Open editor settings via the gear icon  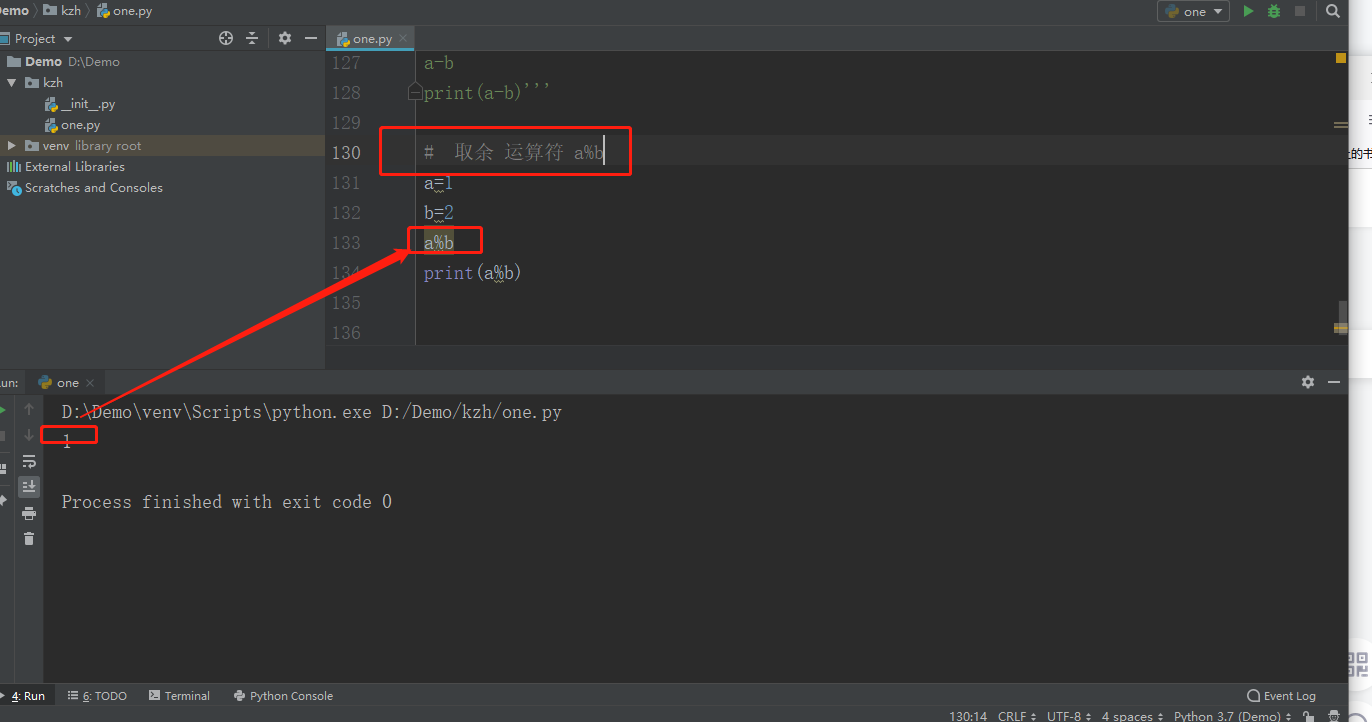tap(285, 37)
